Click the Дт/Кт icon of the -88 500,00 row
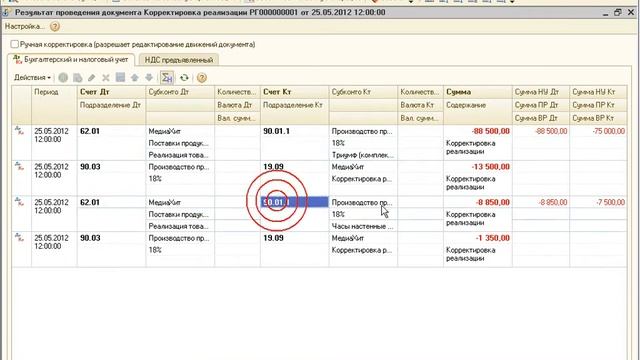This screenshot has height=360, width=640. point(19,131)
